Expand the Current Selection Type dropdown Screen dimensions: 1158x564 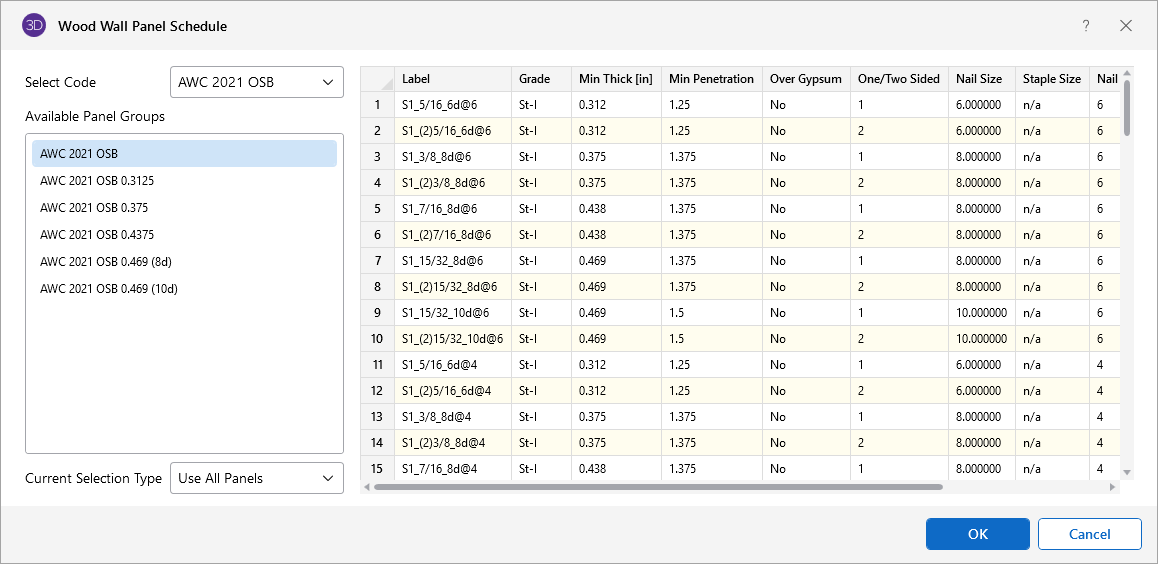coord(257,478)
